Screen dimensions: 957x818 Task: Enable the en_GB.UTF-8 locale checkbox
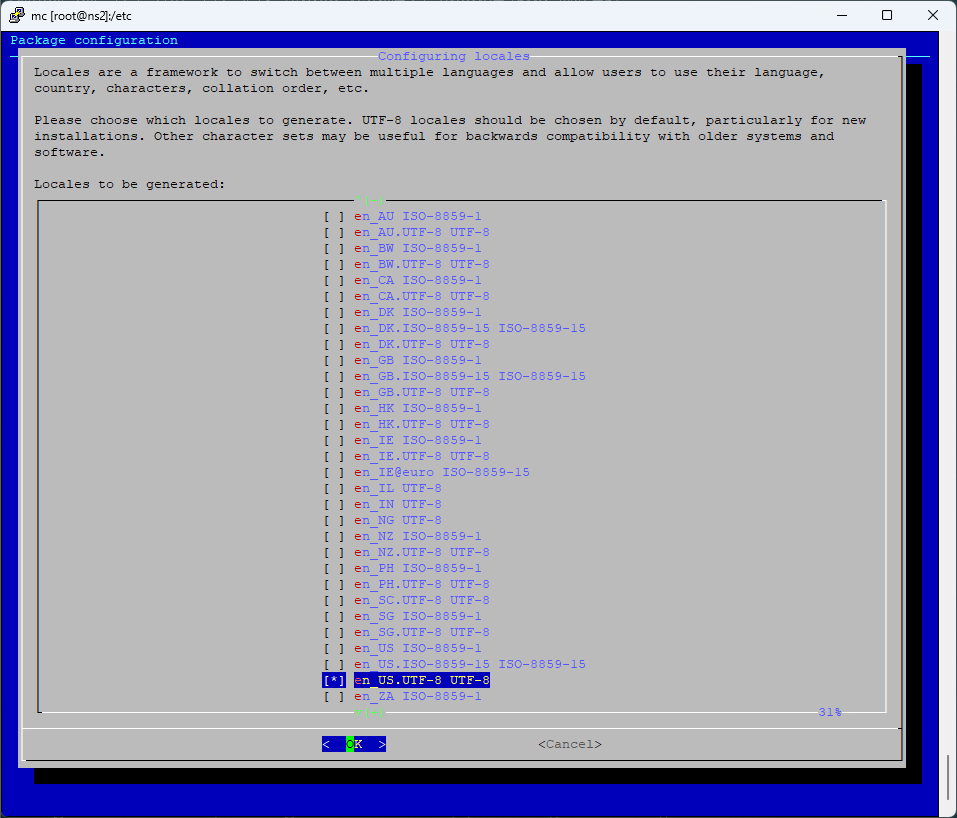coord(334,392)
